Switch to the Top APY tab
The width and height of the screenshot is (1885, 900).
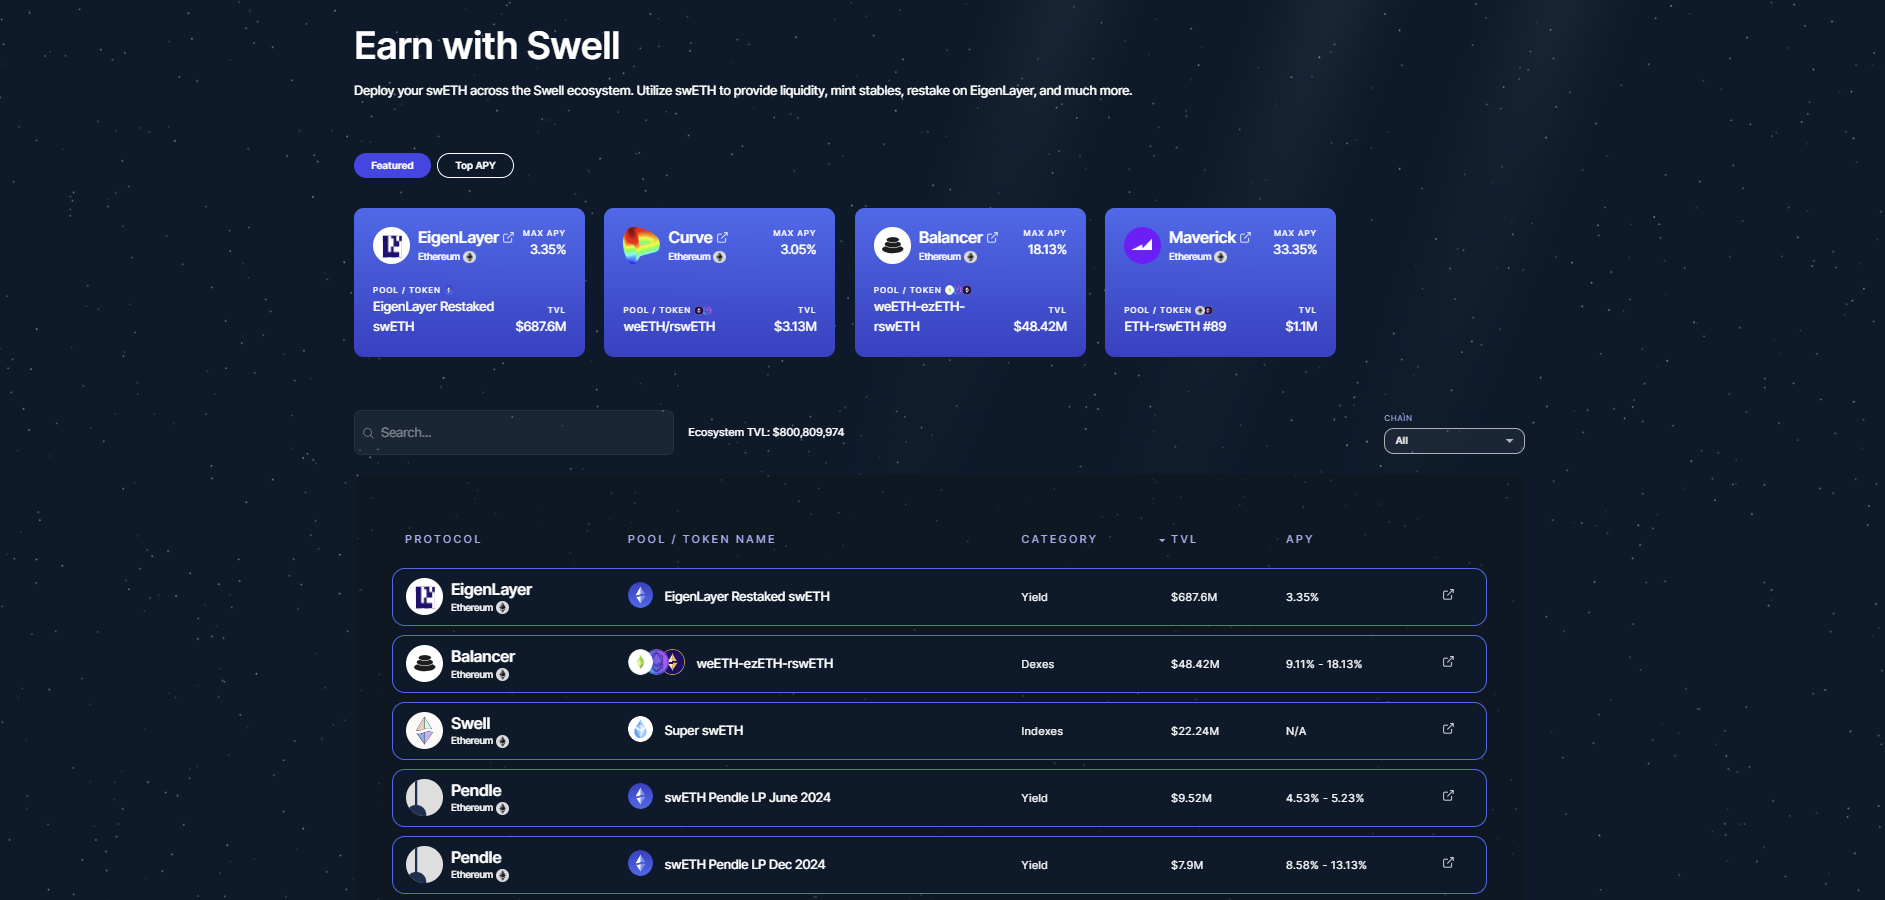(475, 166)
